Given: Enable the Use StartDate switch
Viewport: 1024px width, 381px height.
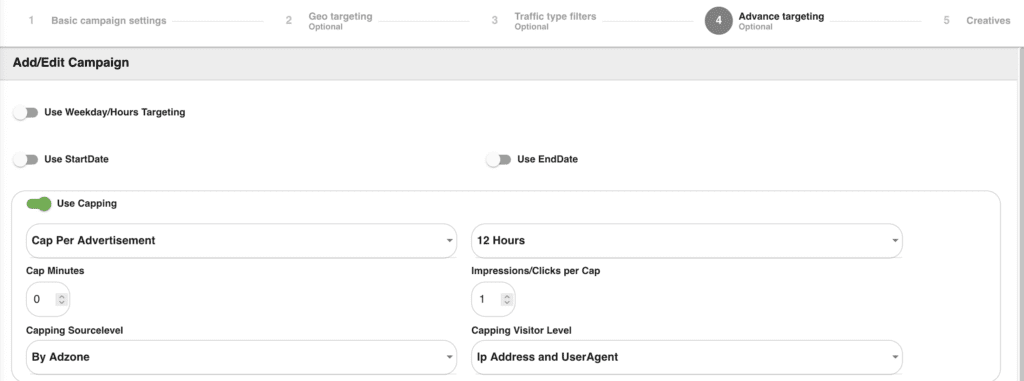Looking at the screenshot, I should 26,159.
